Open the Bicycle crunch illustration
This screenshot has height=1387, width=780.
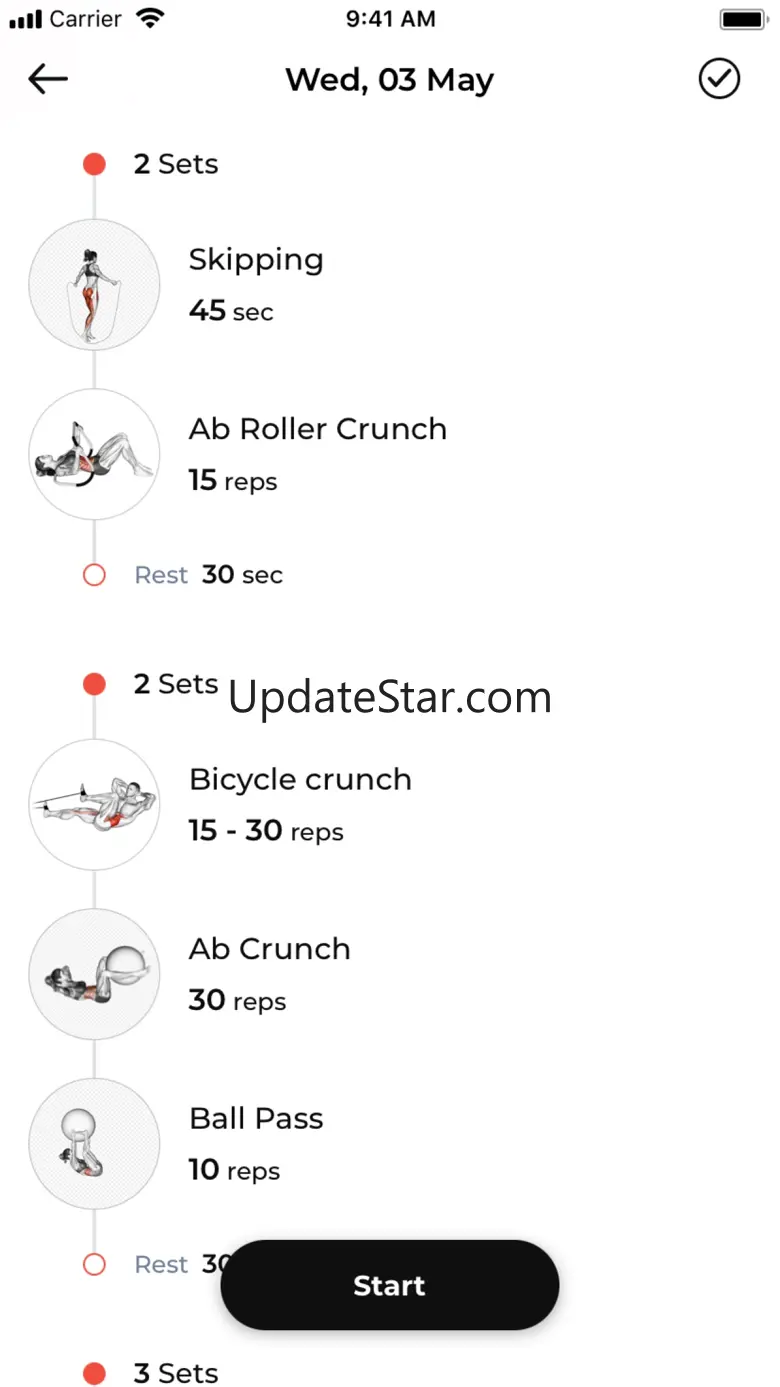click(x=94, y=804)
